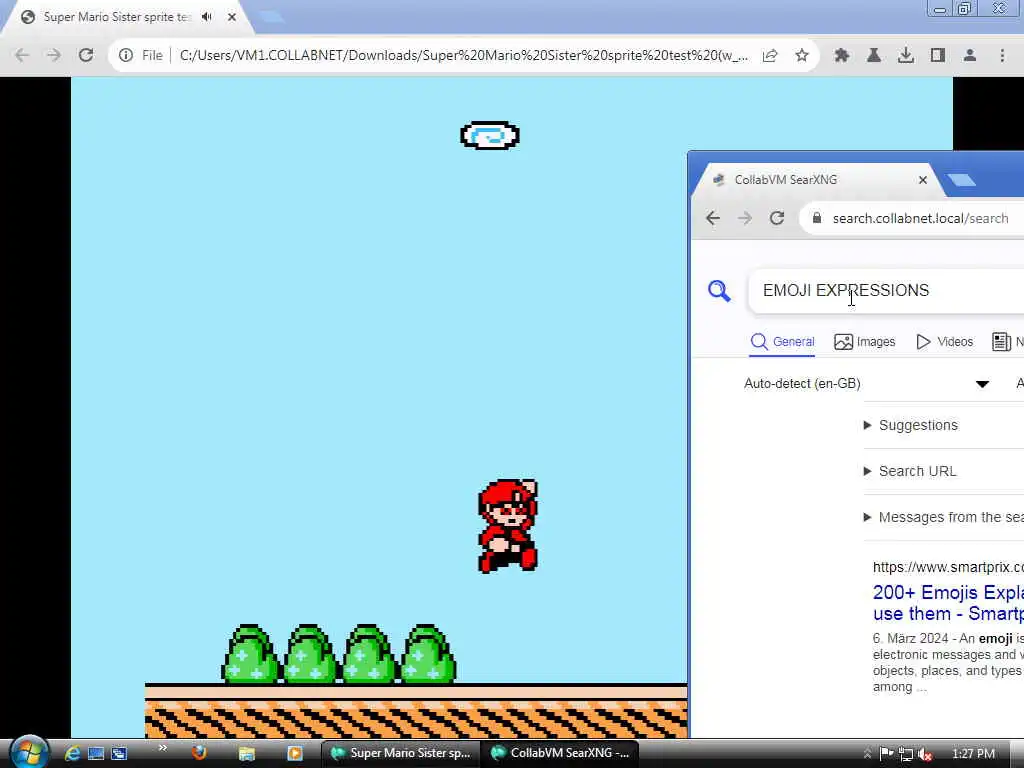Click the Chrome Labs flask icon
The width and height of the screenshot is (1024, 768).
click(874, 56)
